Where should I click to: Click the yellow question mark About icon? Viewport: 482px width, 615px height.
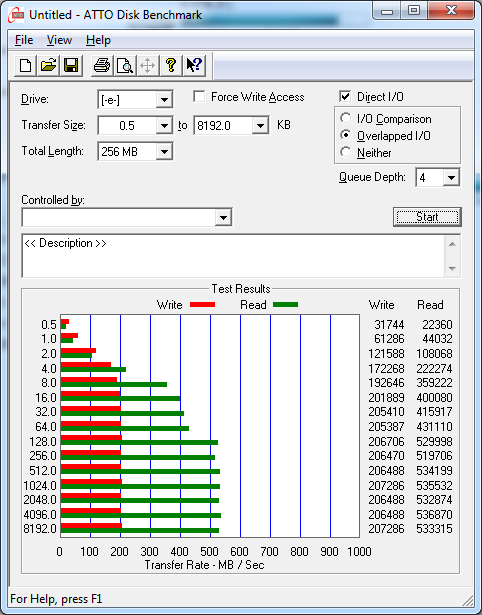coord(171,65)
